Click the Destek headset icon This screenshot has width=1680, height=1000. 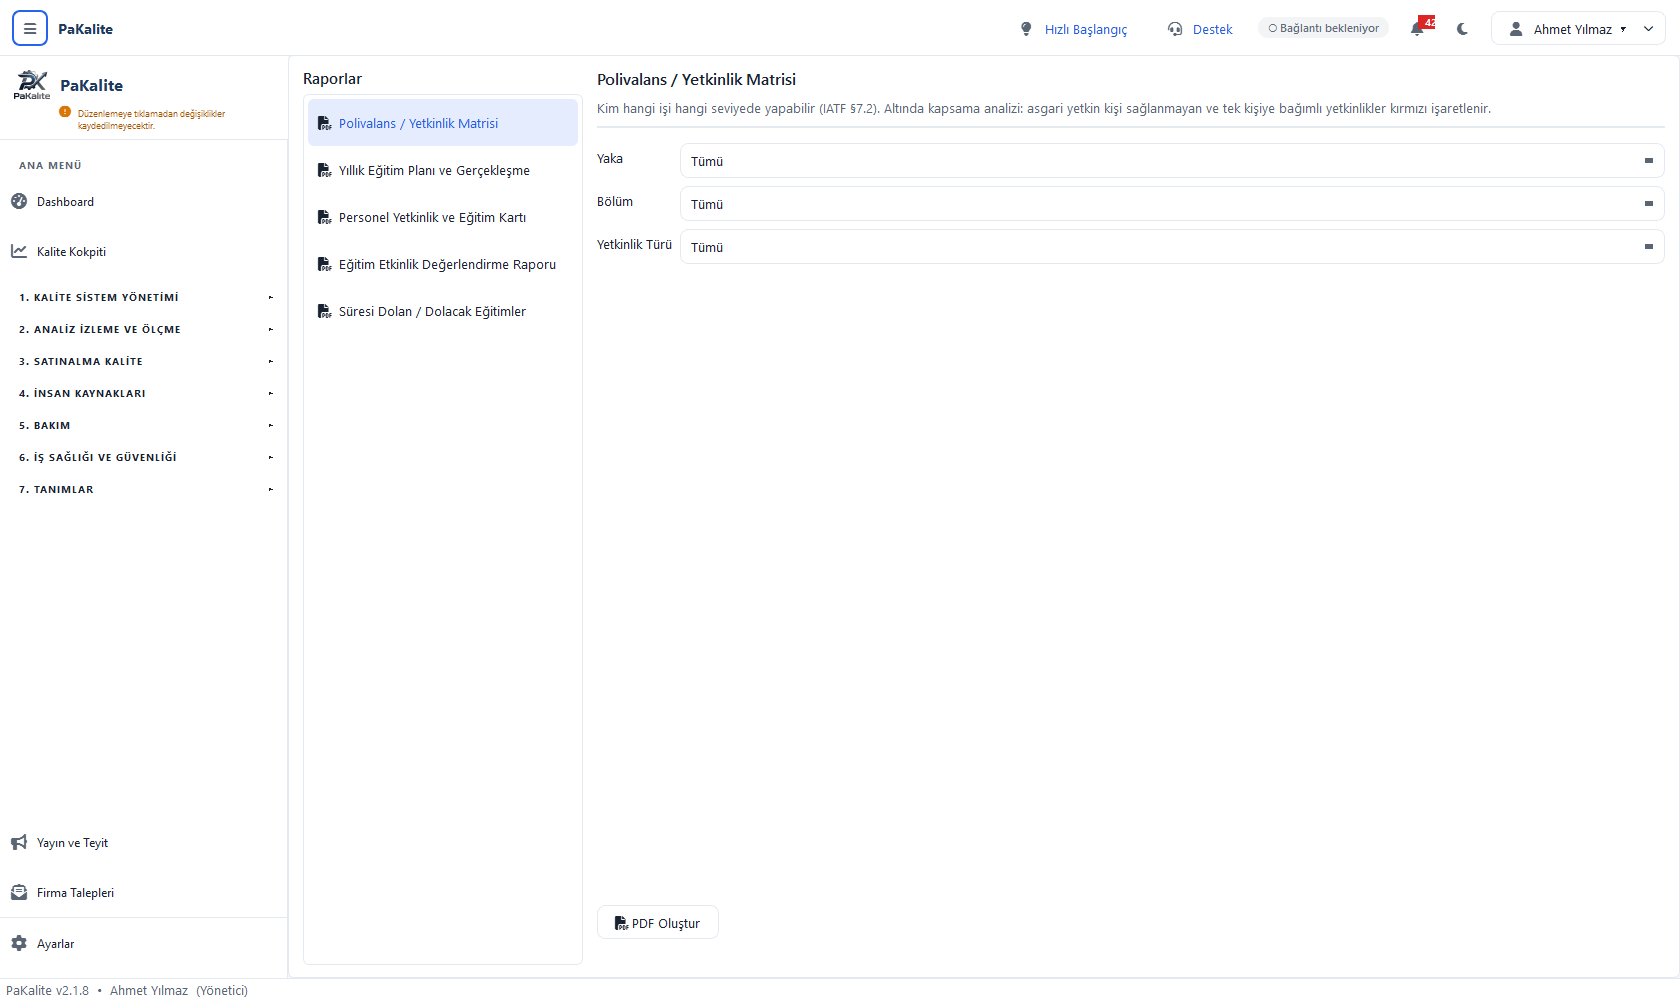click(x=1175, y=29)
